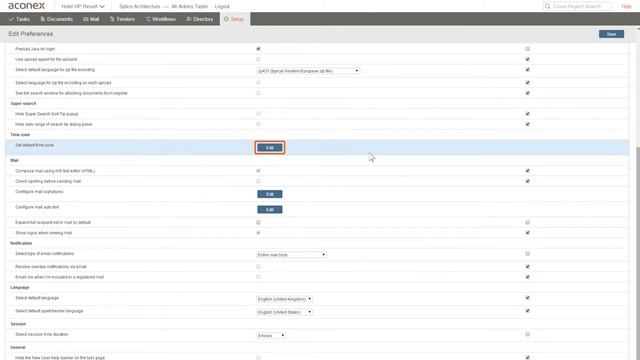This screenshot has height=360, width=640.
Task: Enable Check spelling before sending mail
Action: click(x=258, y=181)
